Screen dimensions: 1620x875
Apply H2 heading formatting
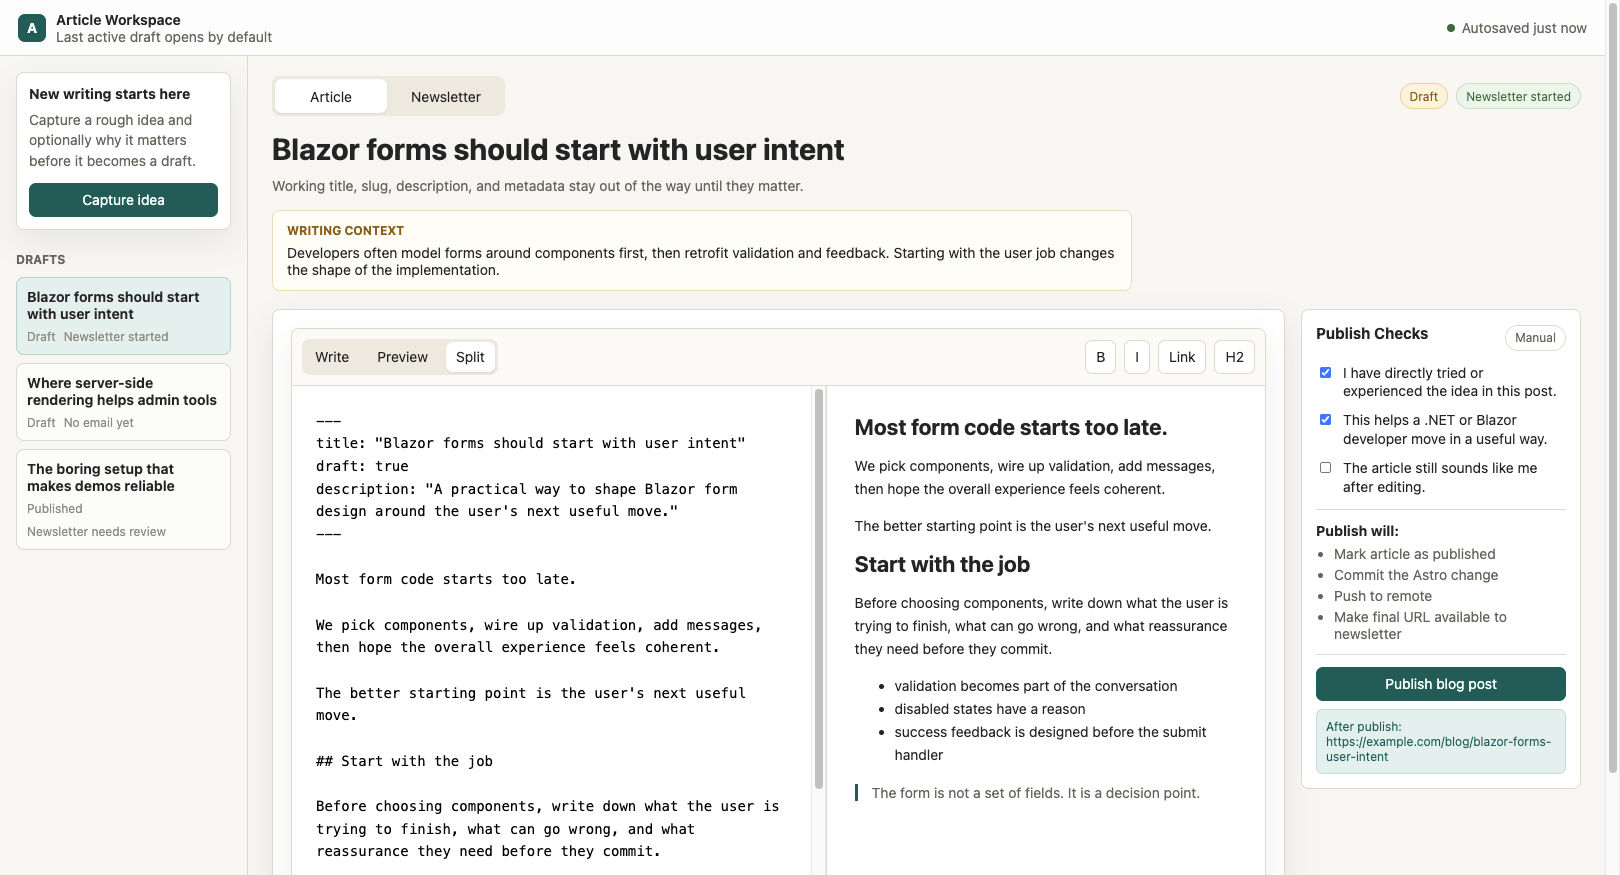pos(1235,357)
